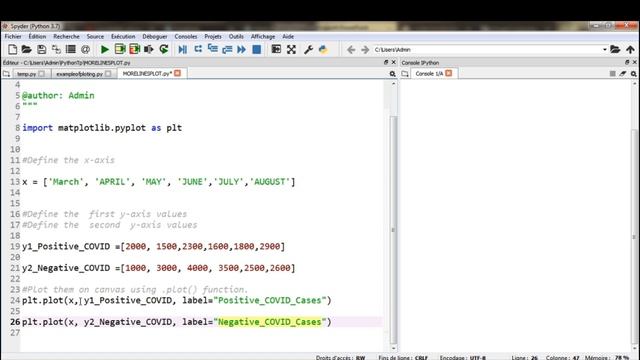Open the Recherche menu
This screenshot has width=640, height=360.
67,36
